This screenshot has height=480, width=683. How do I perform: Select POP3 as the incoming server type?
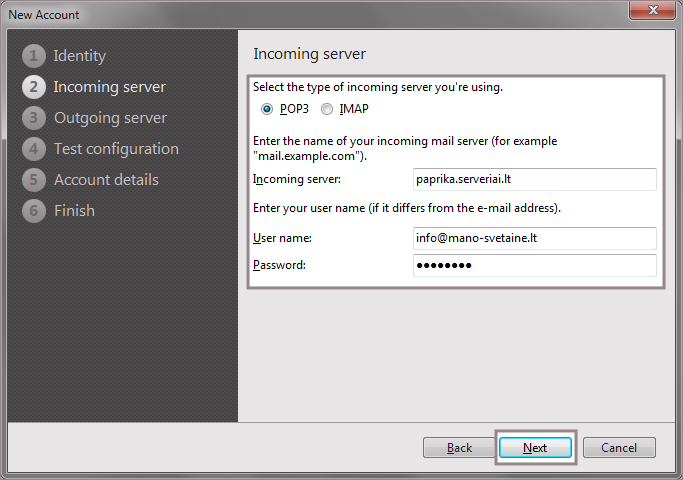click(x=267, y=109)
